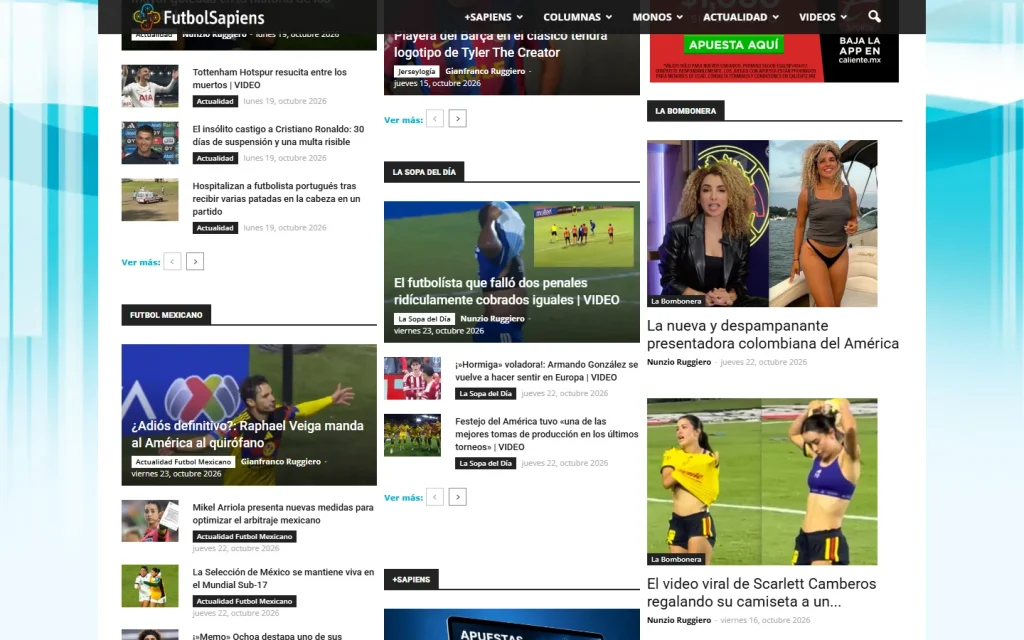Image resolution: width=1024 pixels, height=640 pixels.
Task: Click Cristiano Ronaldo thumbnail
Action: pos(150,142)
